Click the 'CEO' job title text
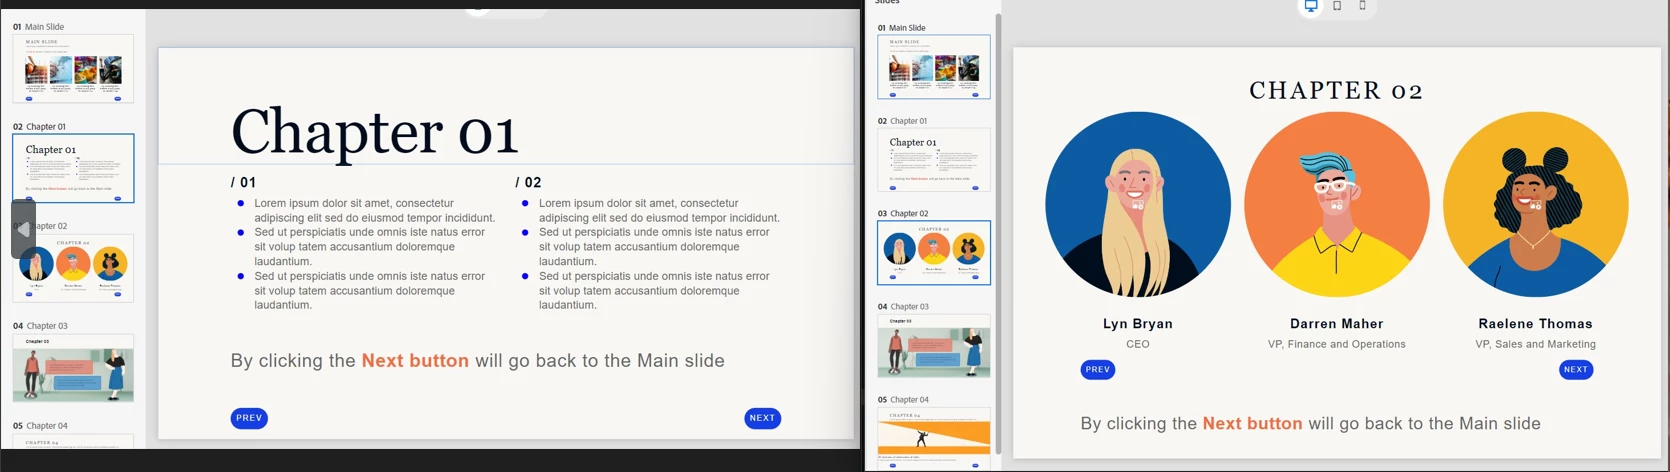The image size is (1670, 472). point(1138,344)
